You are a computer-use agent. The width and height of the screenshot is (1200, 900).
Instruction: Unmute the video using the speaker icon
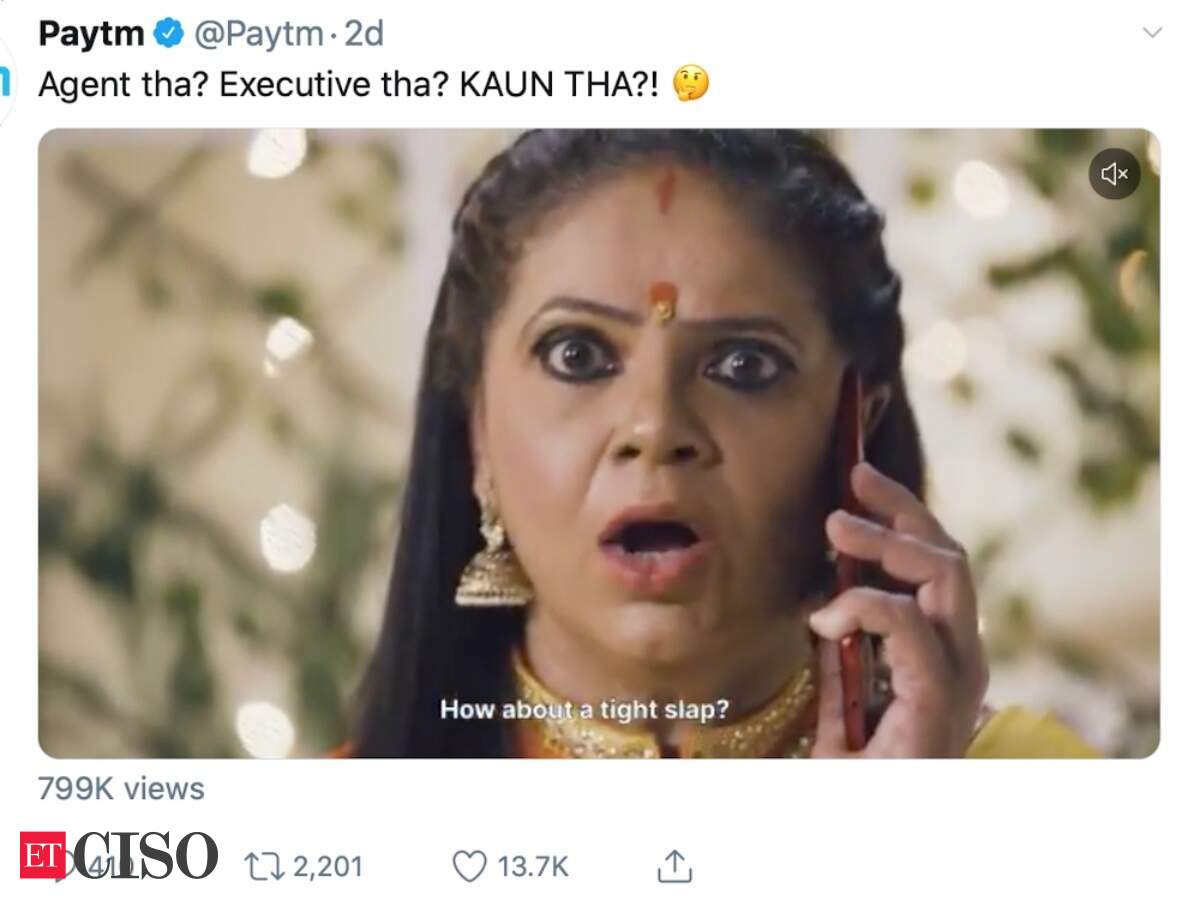[1114, 174]
